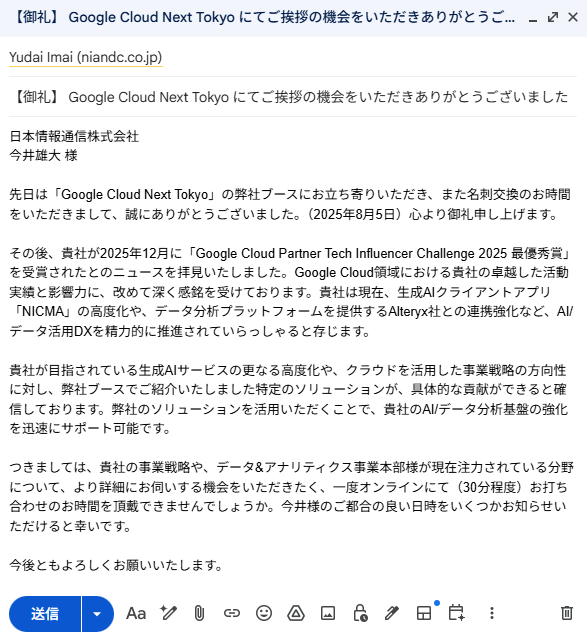Screen dimensions: 587x636
Task: Open the emoji picker smiley icon
Action: pos(264,613)
